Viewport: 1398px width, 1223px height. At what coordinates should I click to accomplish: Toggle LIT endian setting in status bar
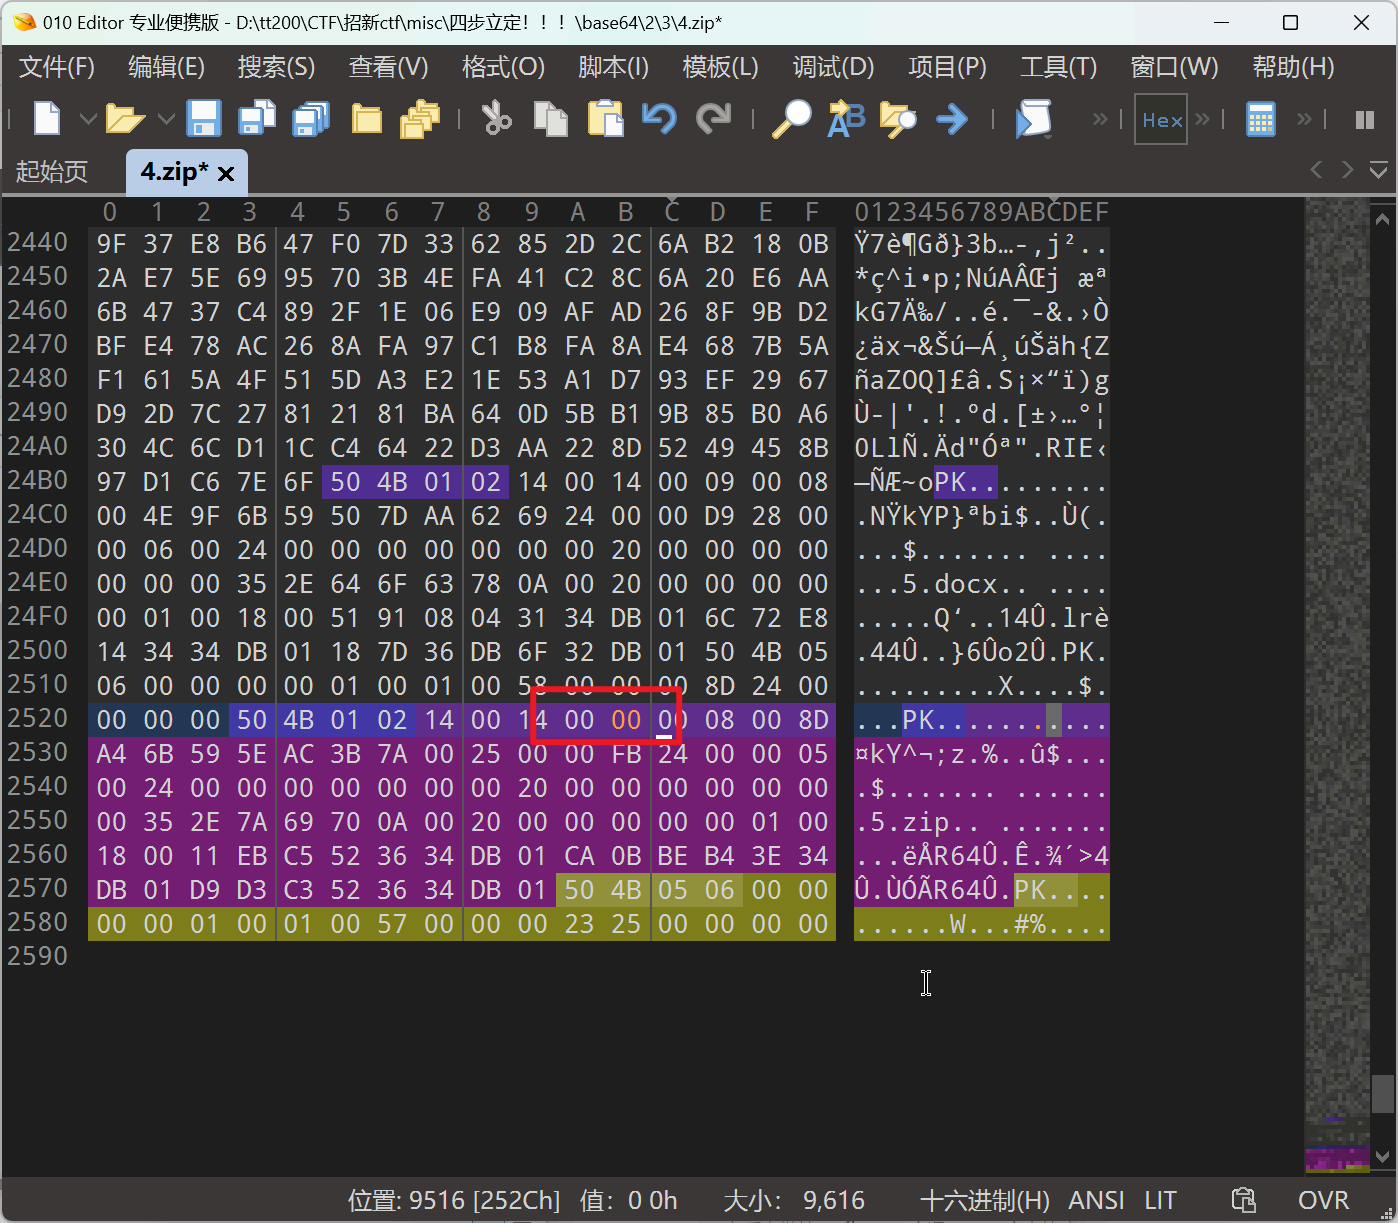coord(1160,1200)
